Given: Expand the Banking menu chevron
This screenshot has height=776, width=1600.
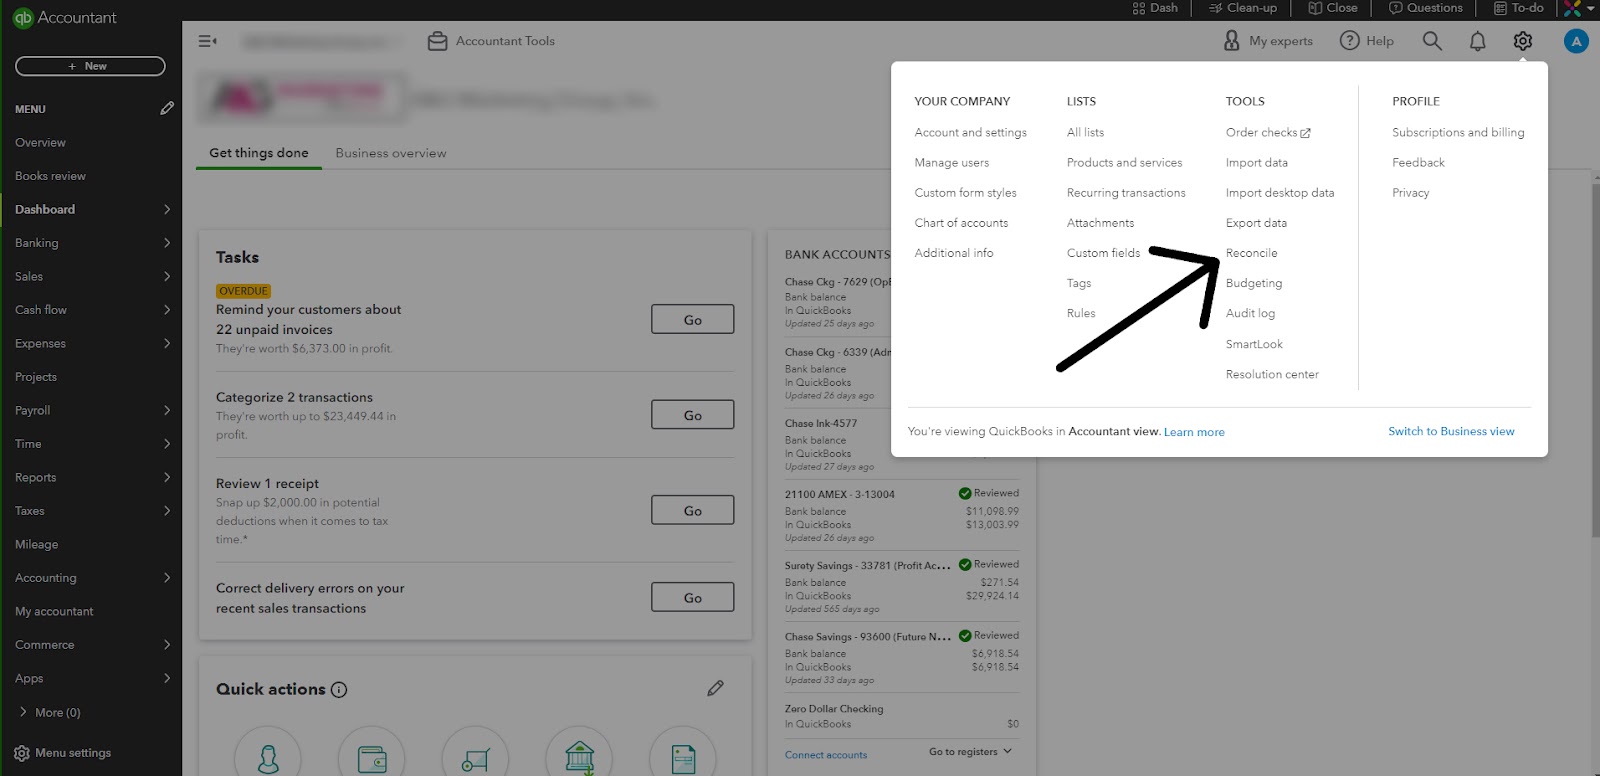Looking at the screenshot, I should pos(167,243).
